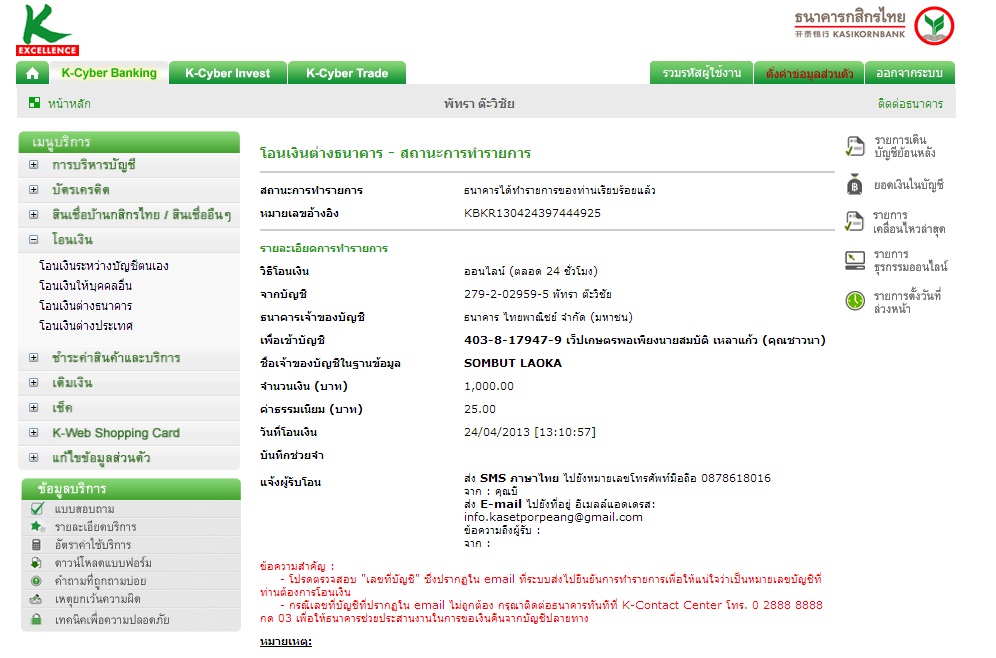The width and height of the screenshot is (996, 658).
Task: Open รวมรหัสผู้ใช้งาน tab
Action: click(x=701, y=73)
